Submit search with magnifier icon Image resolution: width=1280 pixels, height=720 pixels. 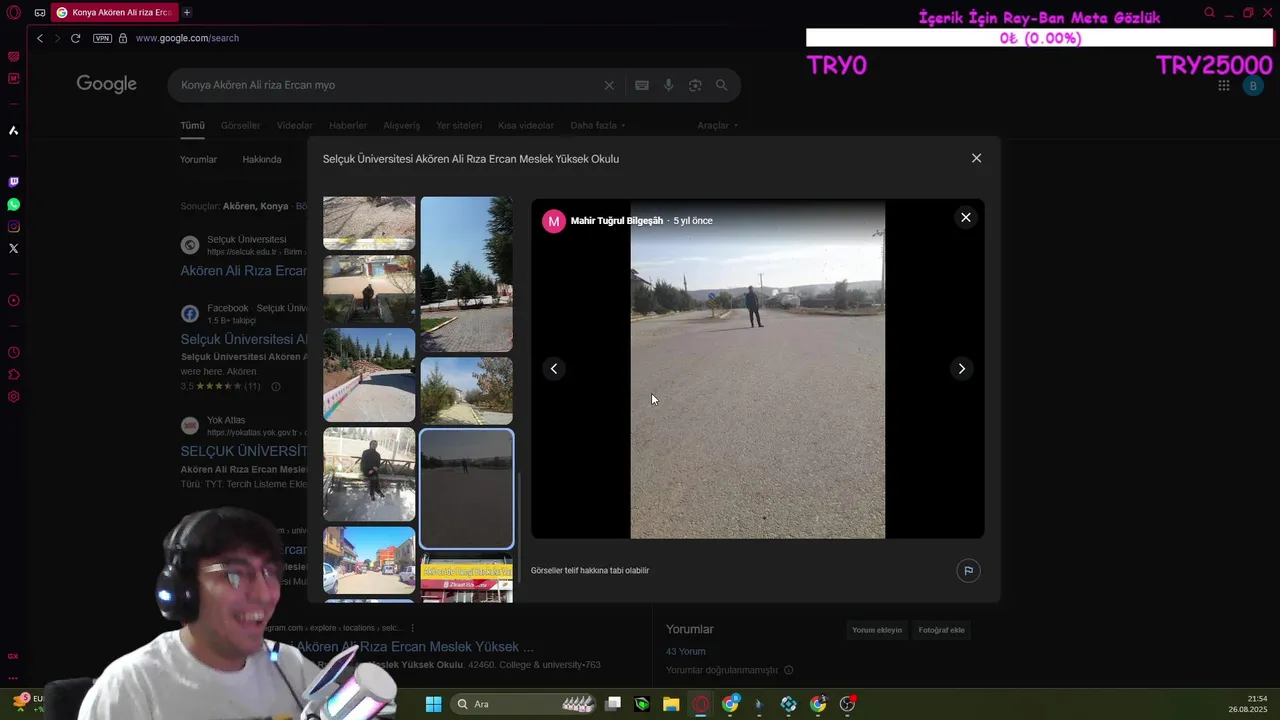721,85
